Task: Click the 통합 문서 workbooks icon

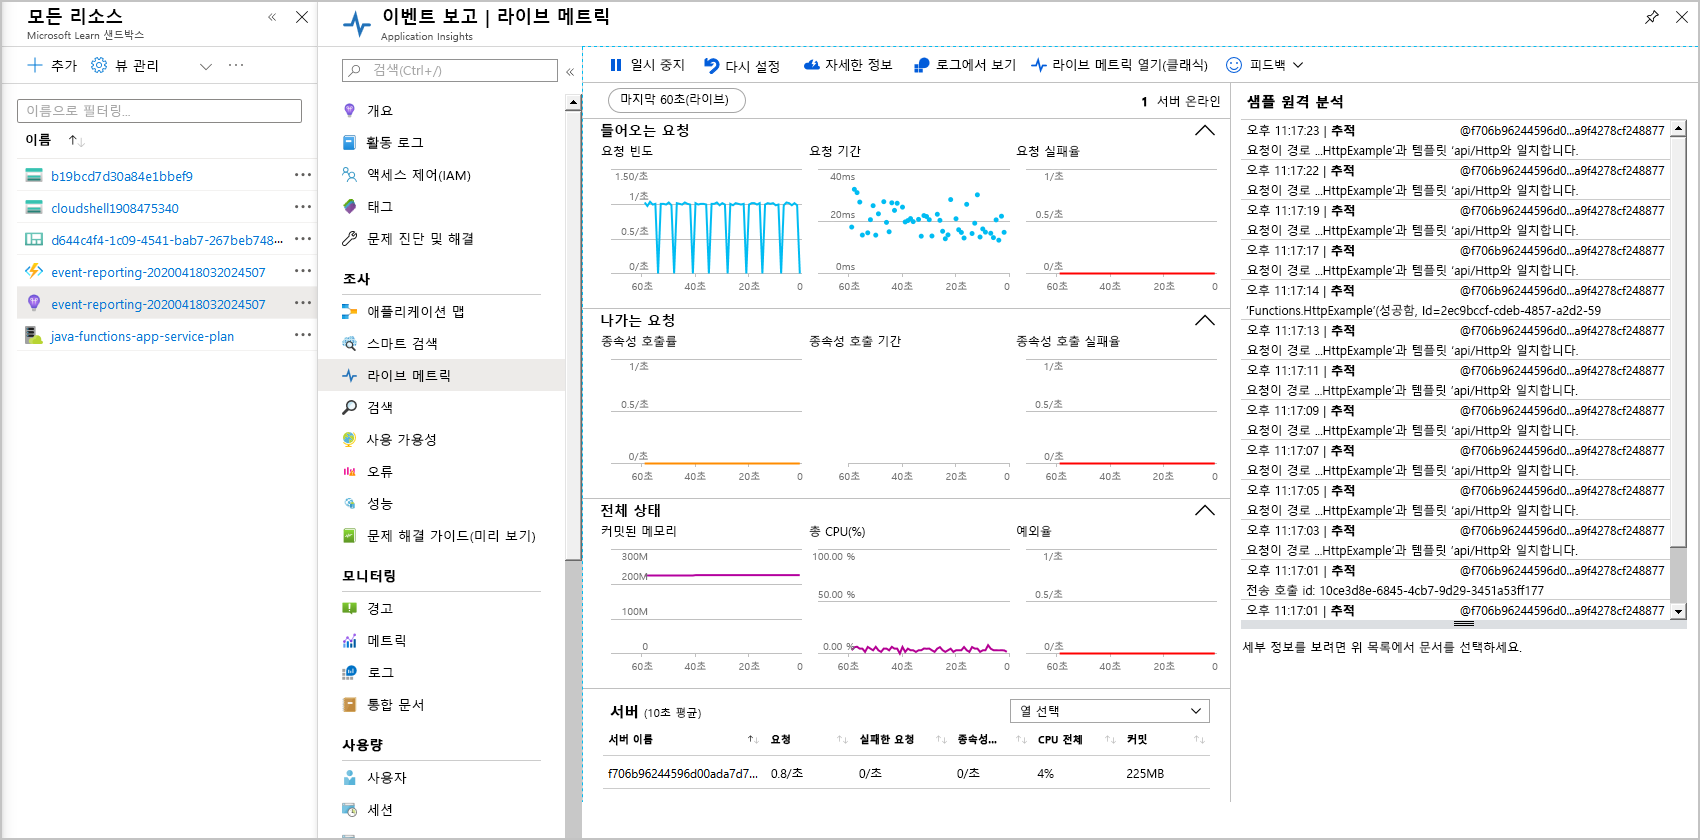Action: [349, 705]
